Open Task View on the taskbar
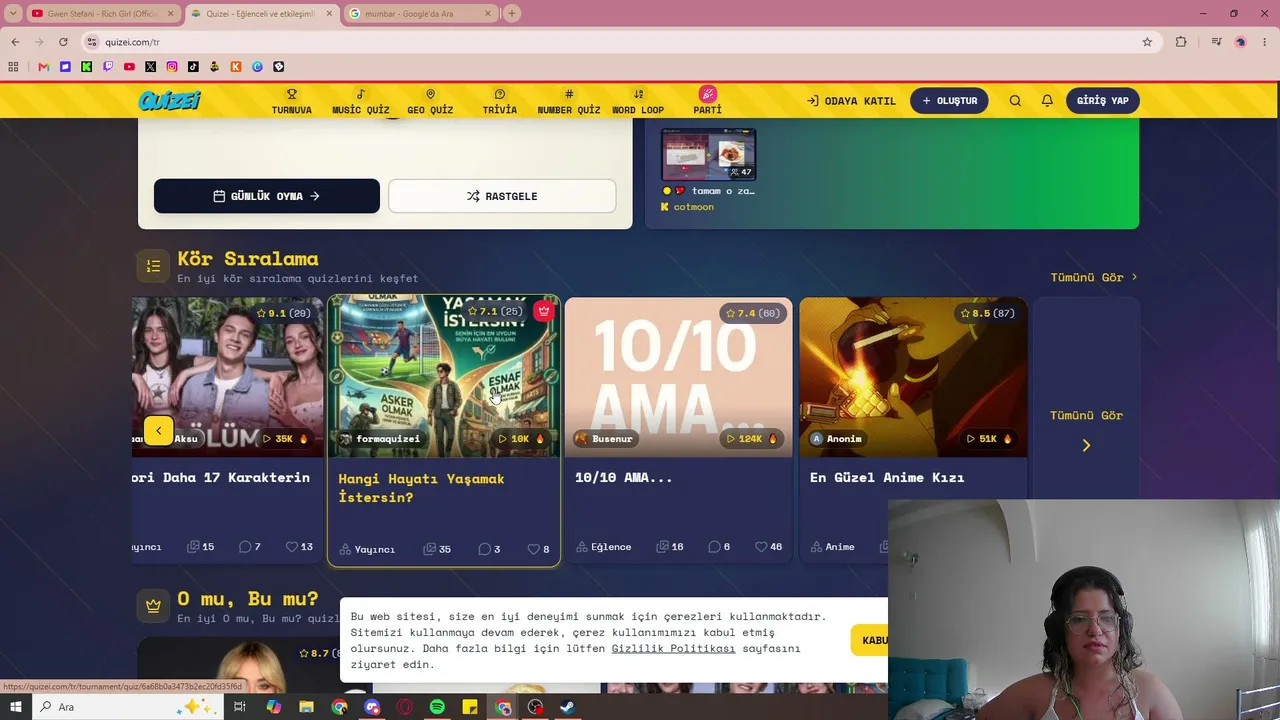 (240, 707)
